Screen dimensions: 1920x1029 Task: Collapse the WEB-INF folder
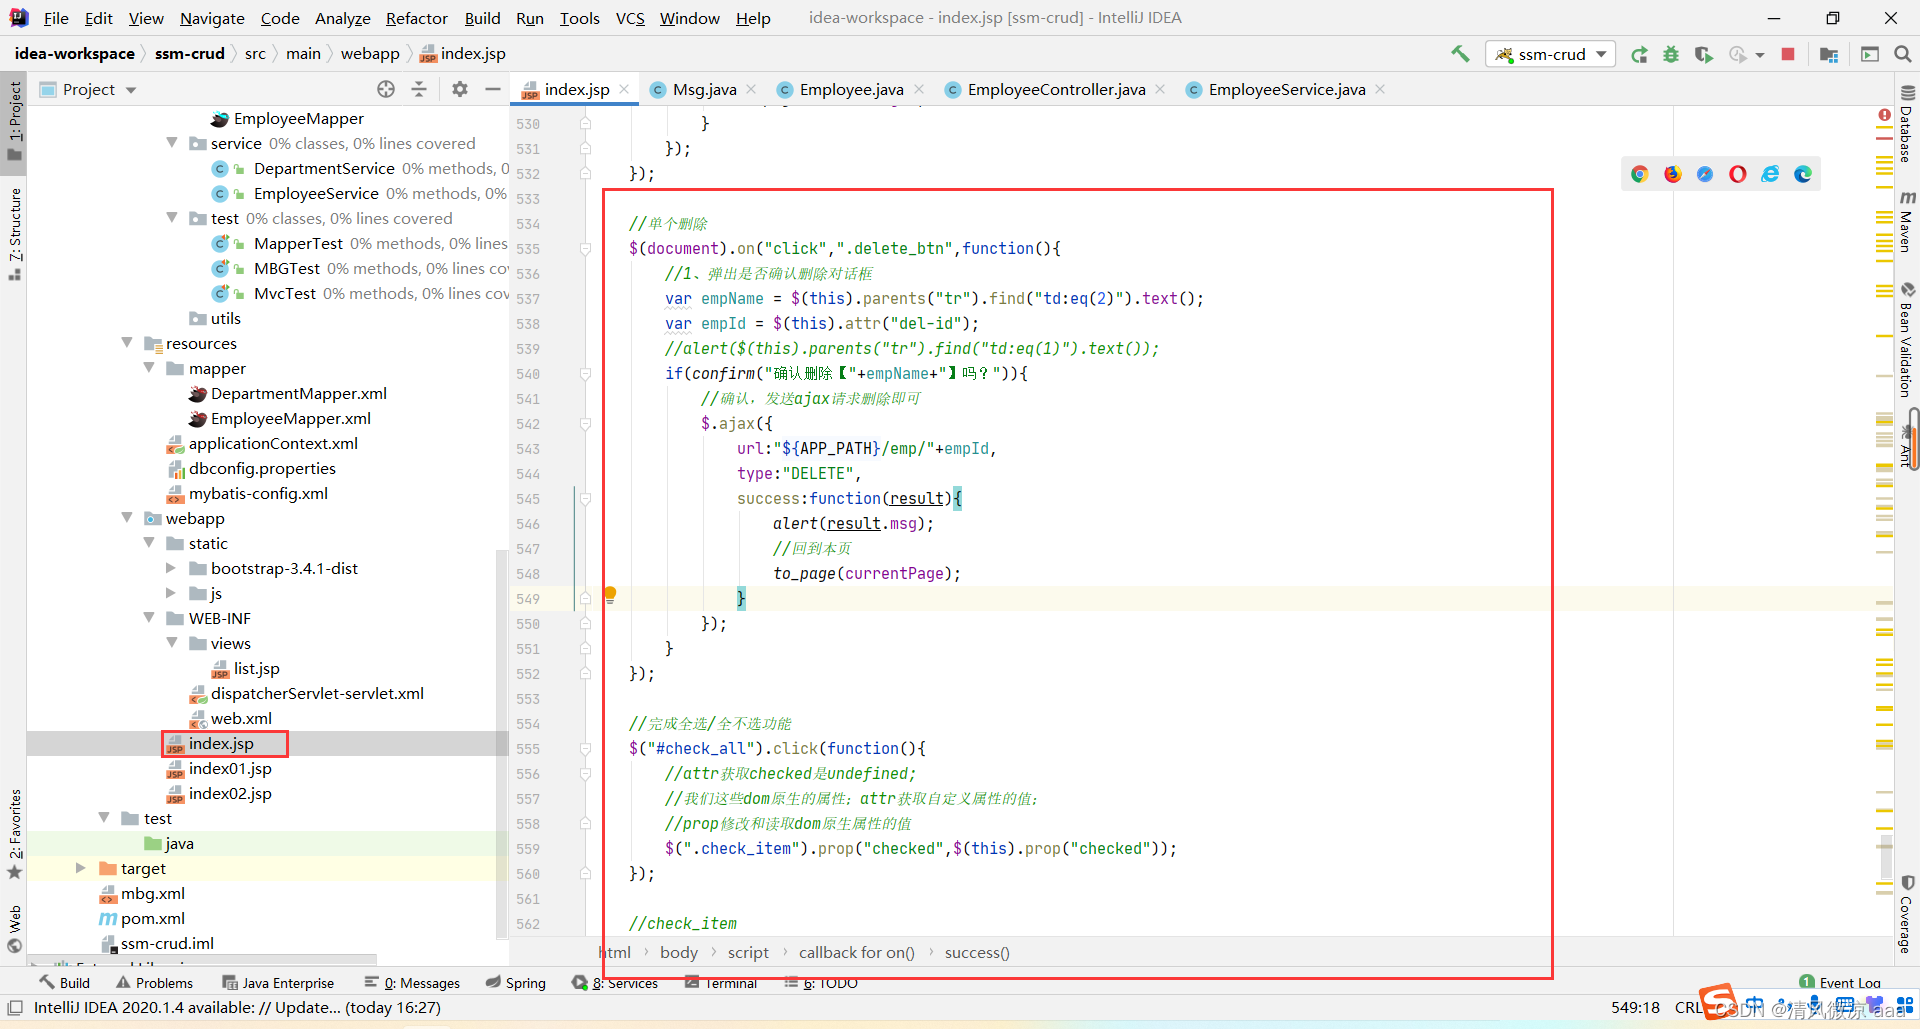[x=149, y=618]
